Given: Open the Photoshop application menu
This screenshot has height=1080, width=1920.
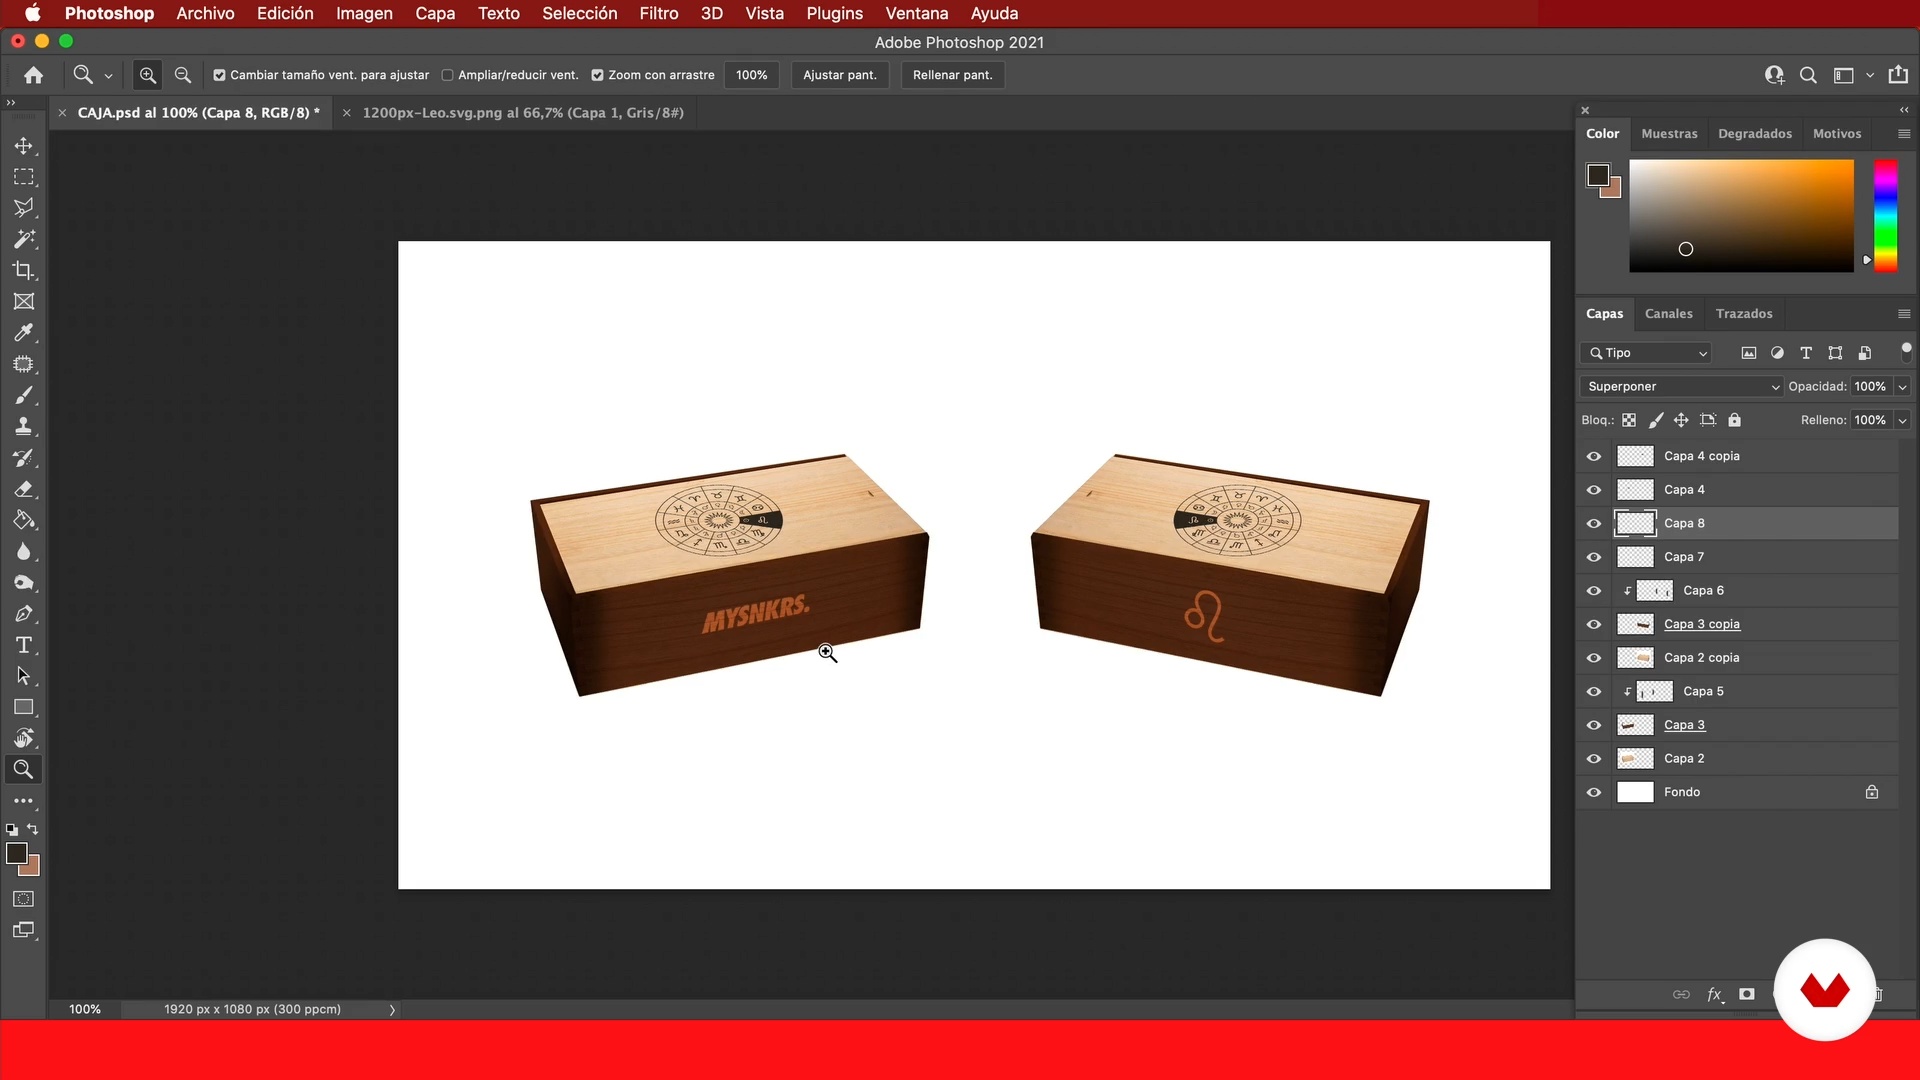Looking at the screenshot, I should coord(109,13).
